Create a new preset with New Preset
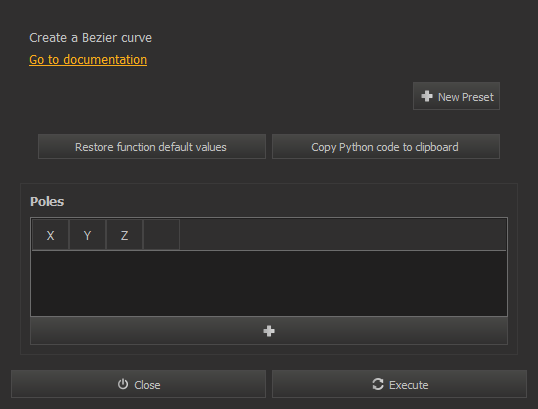Viewport: 538px width, 409px height. coord(456,96)
